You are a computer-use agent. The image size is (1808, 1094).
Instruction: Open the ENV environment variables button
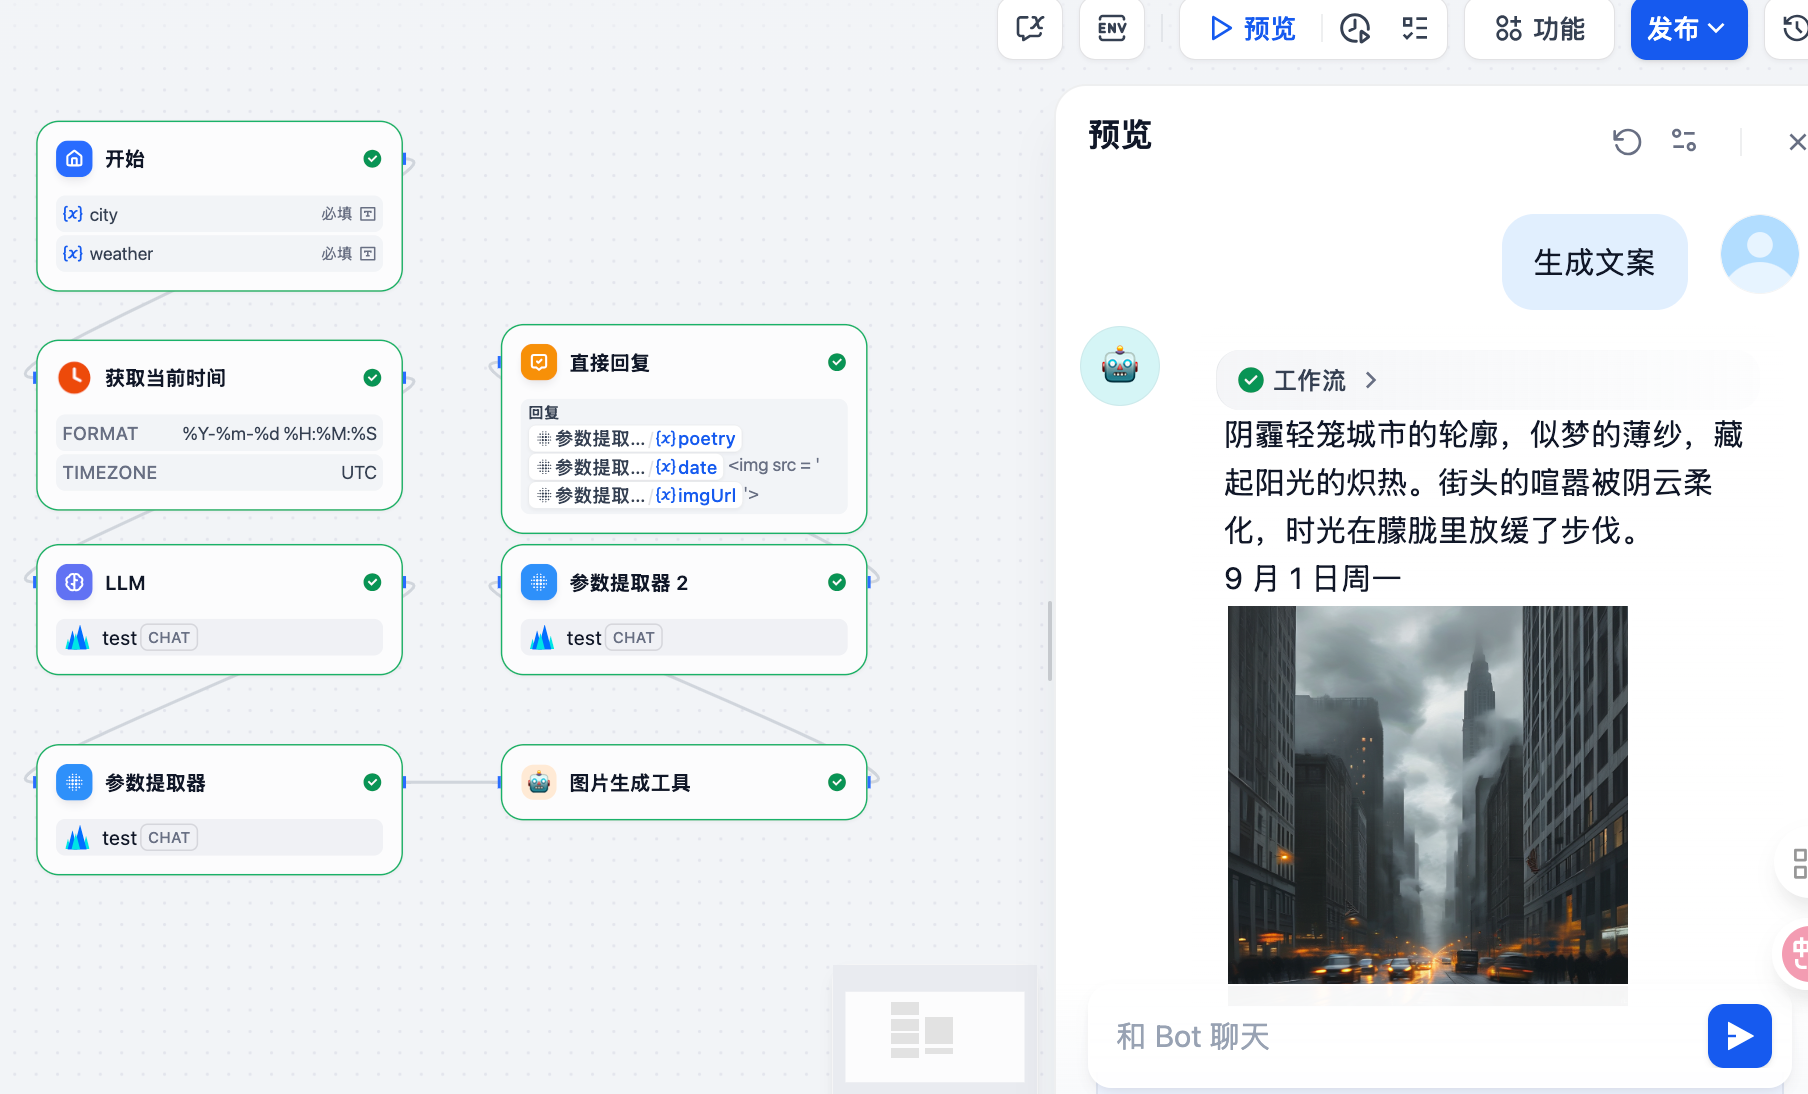tap(1112, 28)
